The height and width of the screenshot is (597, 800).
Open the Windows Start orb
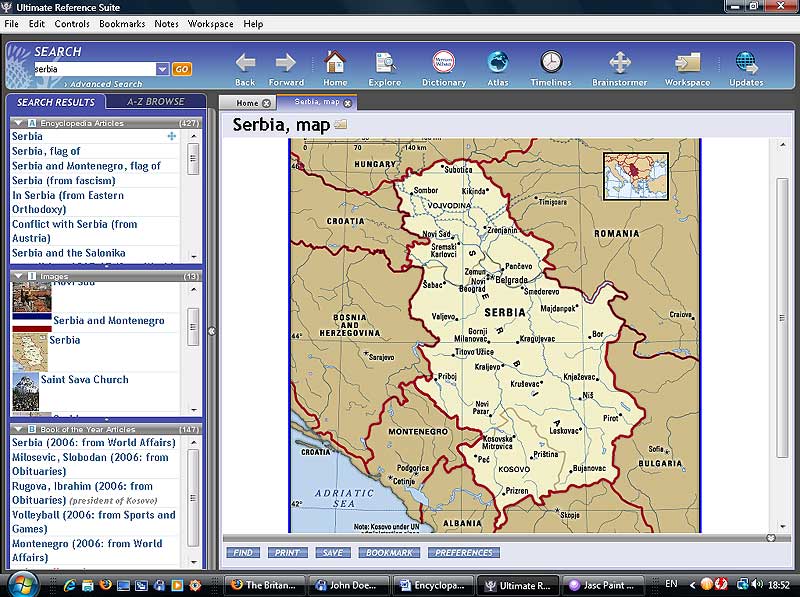click(x=23, y=584)
